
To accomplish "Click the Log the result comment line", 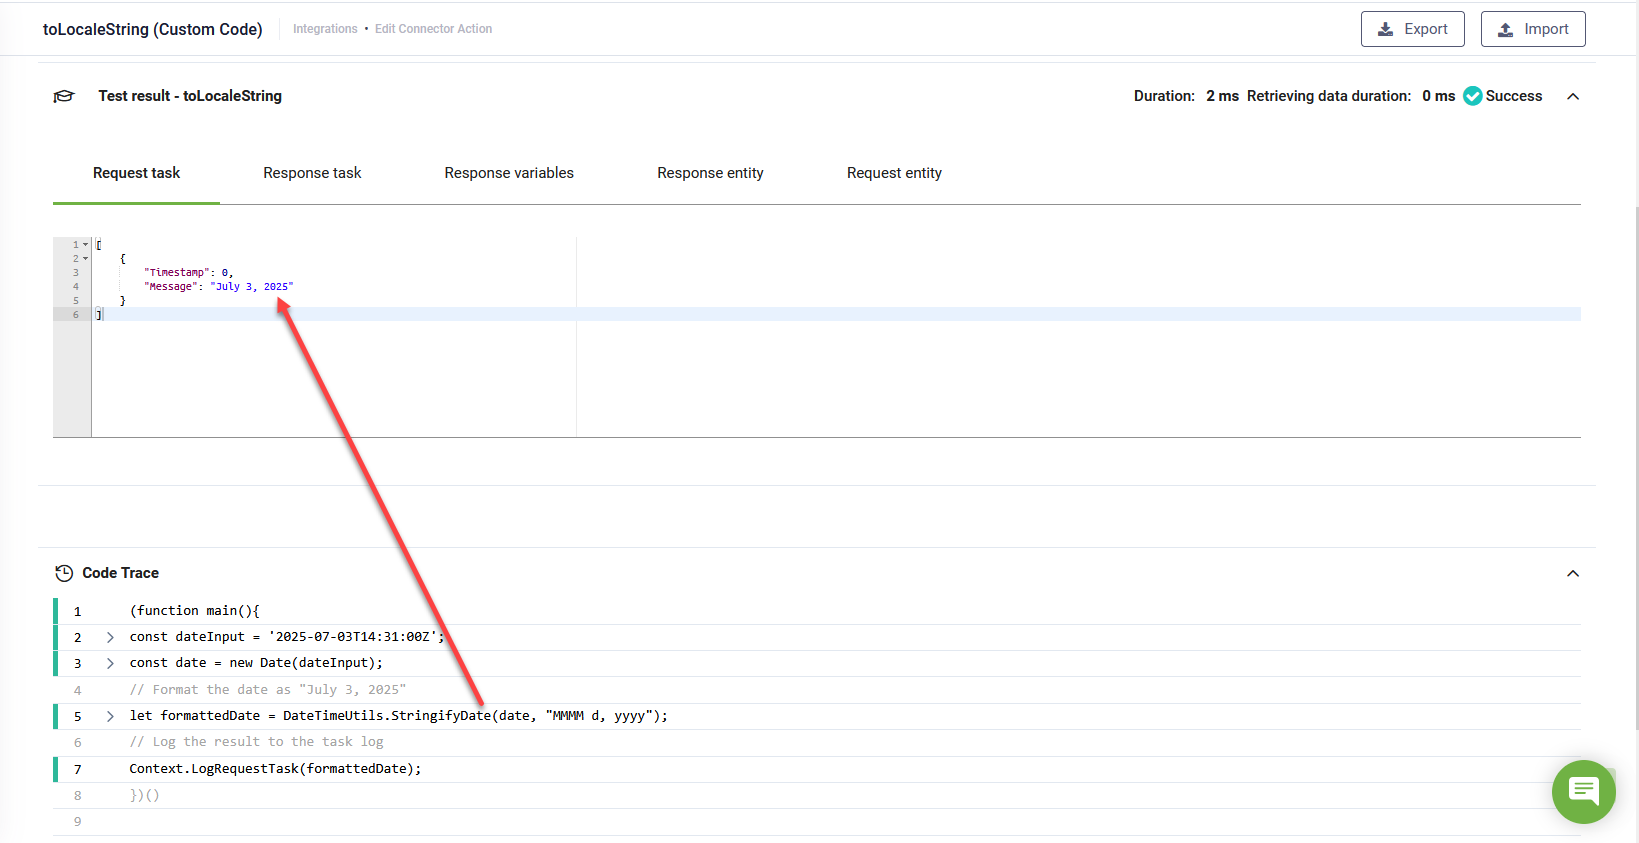I will tap(256, 742).
